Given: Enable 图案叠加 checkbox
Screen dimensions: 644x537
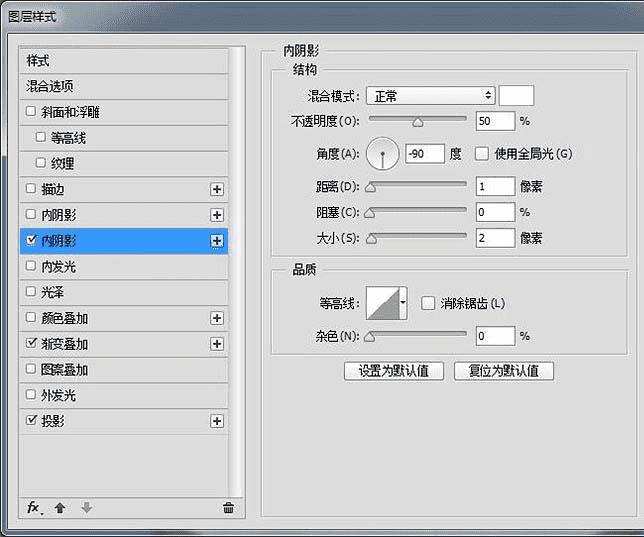Looking at the screenshot, I should click(31, 369).
